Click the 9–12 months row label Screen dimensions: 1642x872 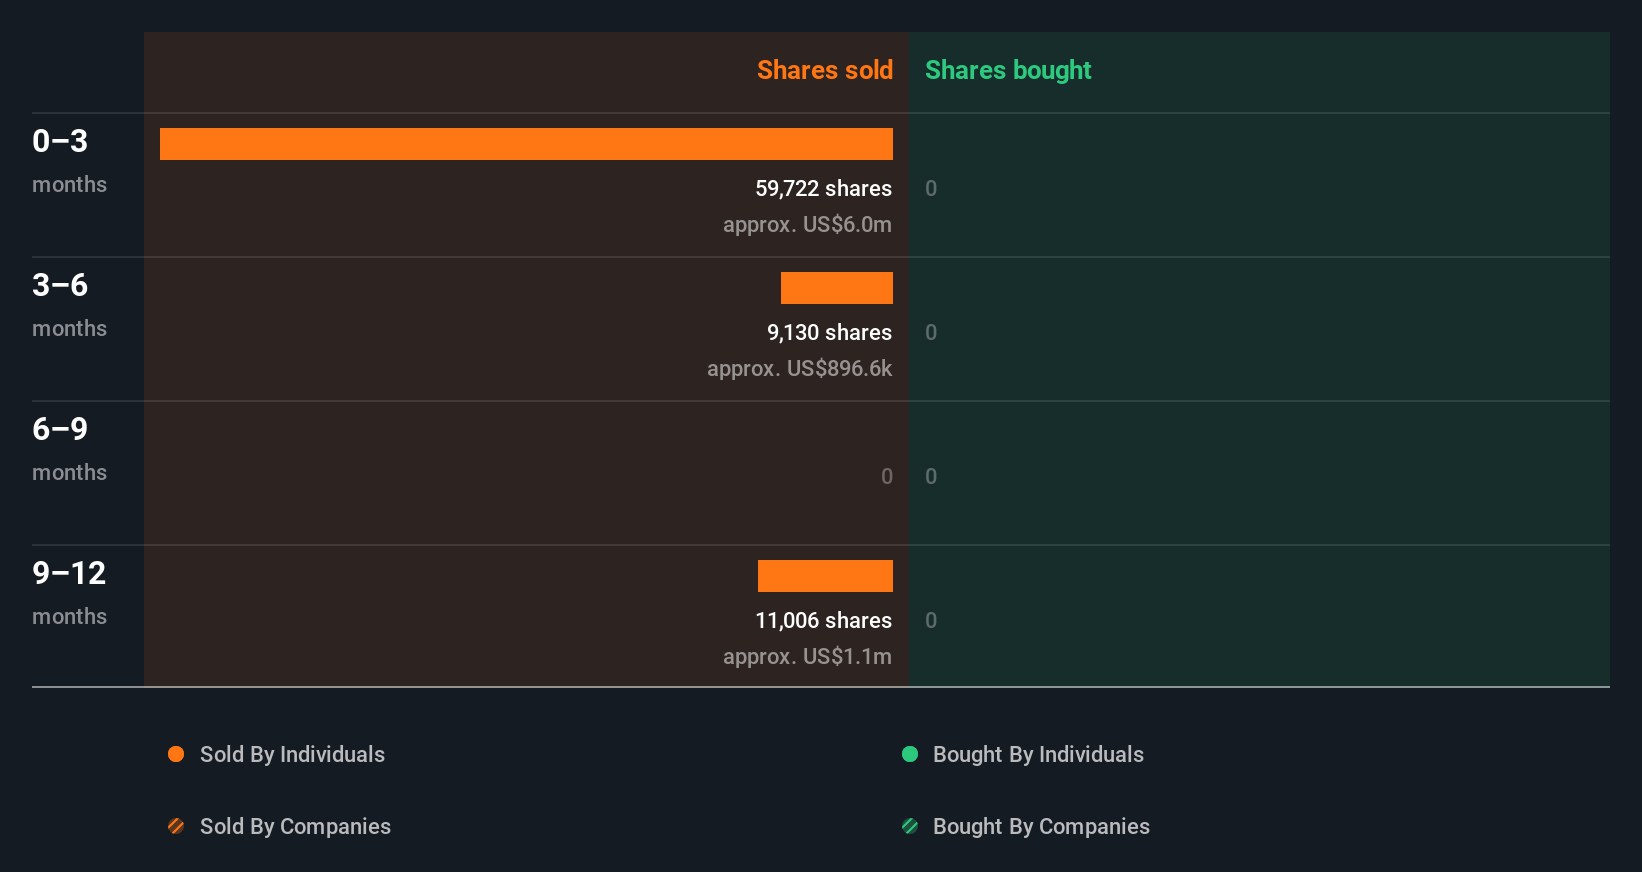coord(69,592)
